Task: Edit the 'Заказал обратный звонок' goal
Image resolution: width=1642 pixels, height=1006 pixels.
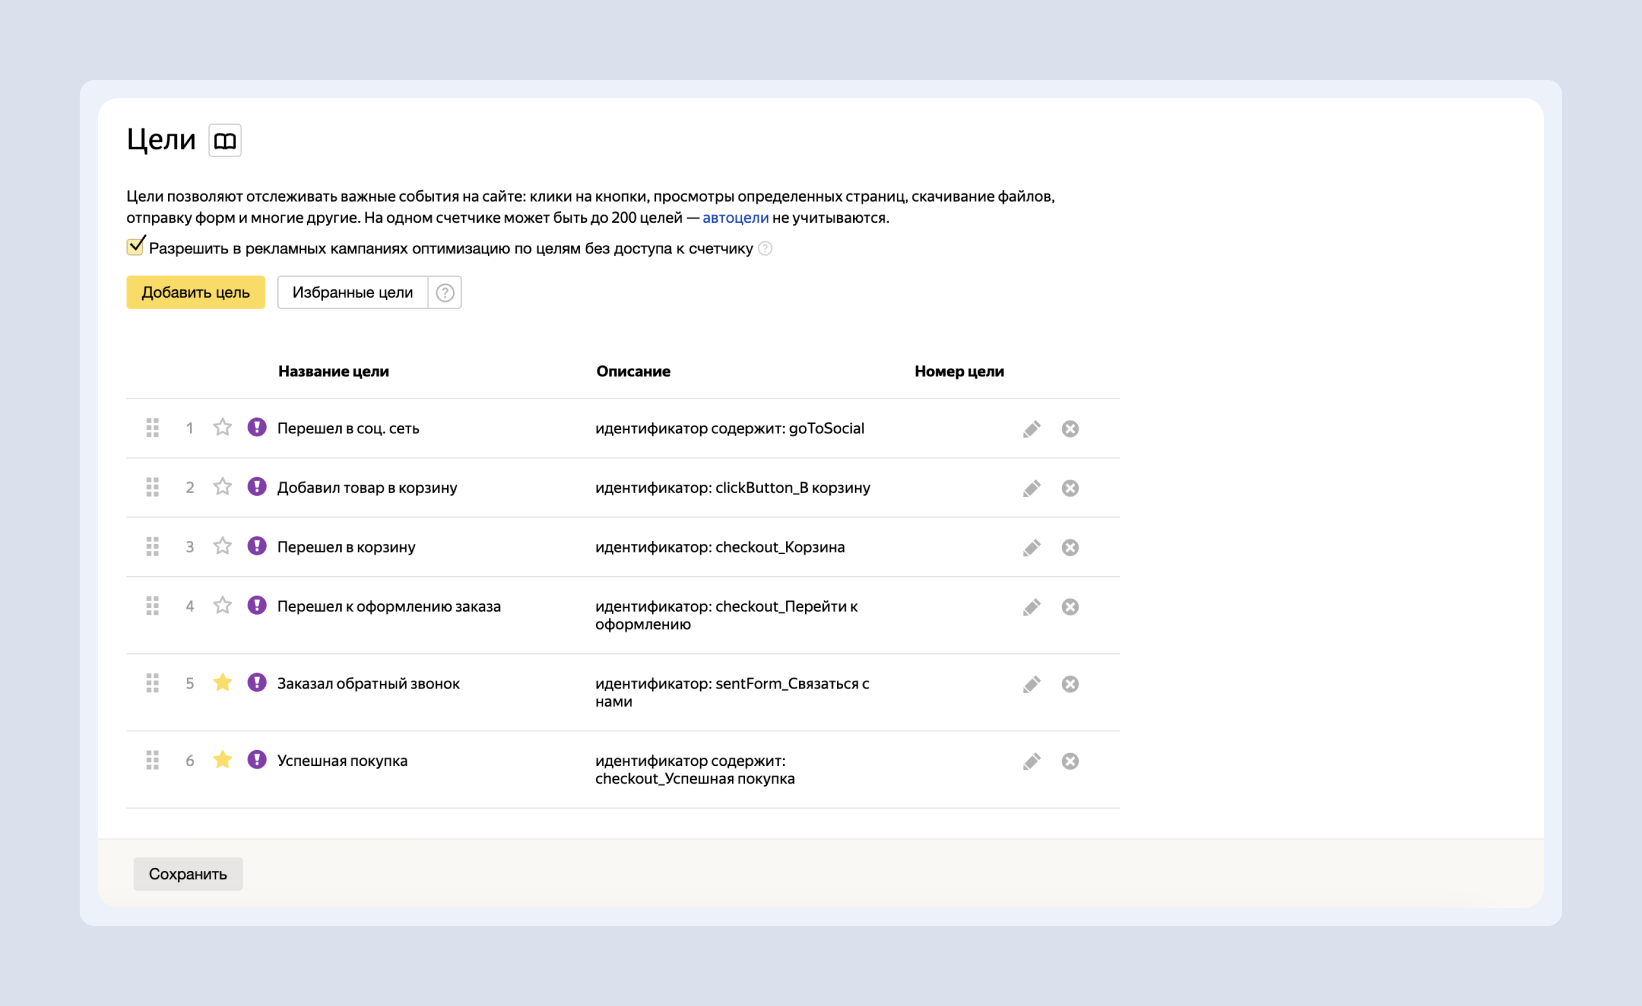Action: [x=1031, y=684]
